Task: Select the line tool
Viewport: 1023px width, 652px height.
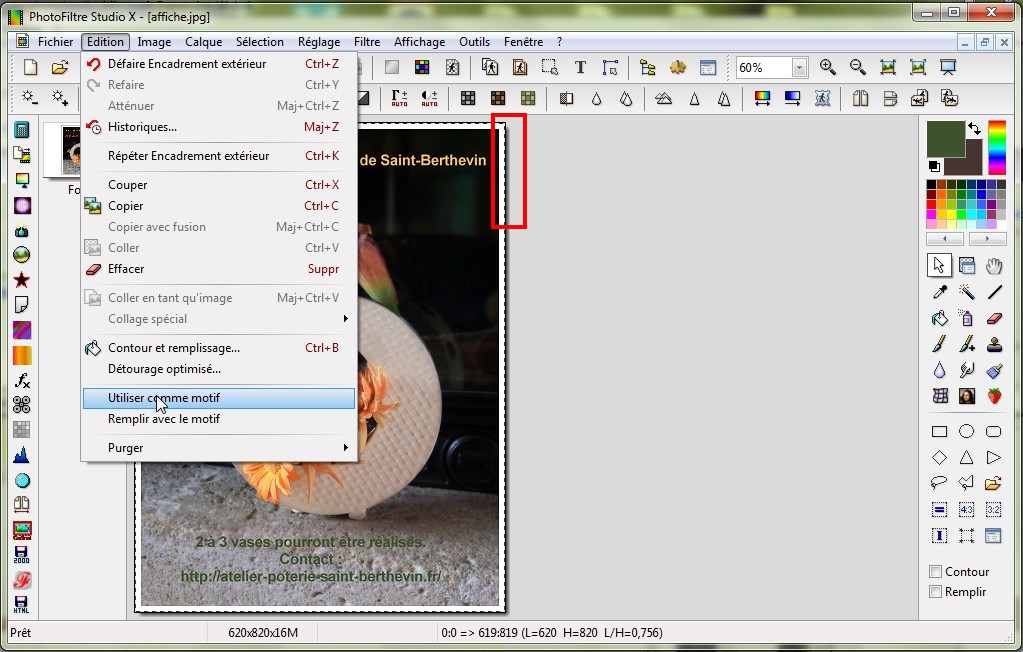Action: (994, 292)
